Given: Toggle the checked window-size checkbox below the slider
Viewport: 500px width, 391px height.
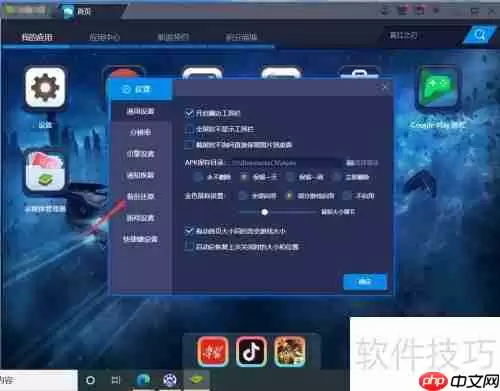Looking at the screenshot, I should (x=189, y=231).
